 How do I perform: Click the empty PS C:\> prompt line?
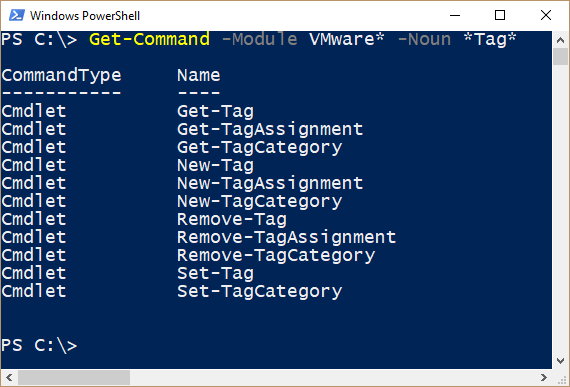click(x=39, y=345)
